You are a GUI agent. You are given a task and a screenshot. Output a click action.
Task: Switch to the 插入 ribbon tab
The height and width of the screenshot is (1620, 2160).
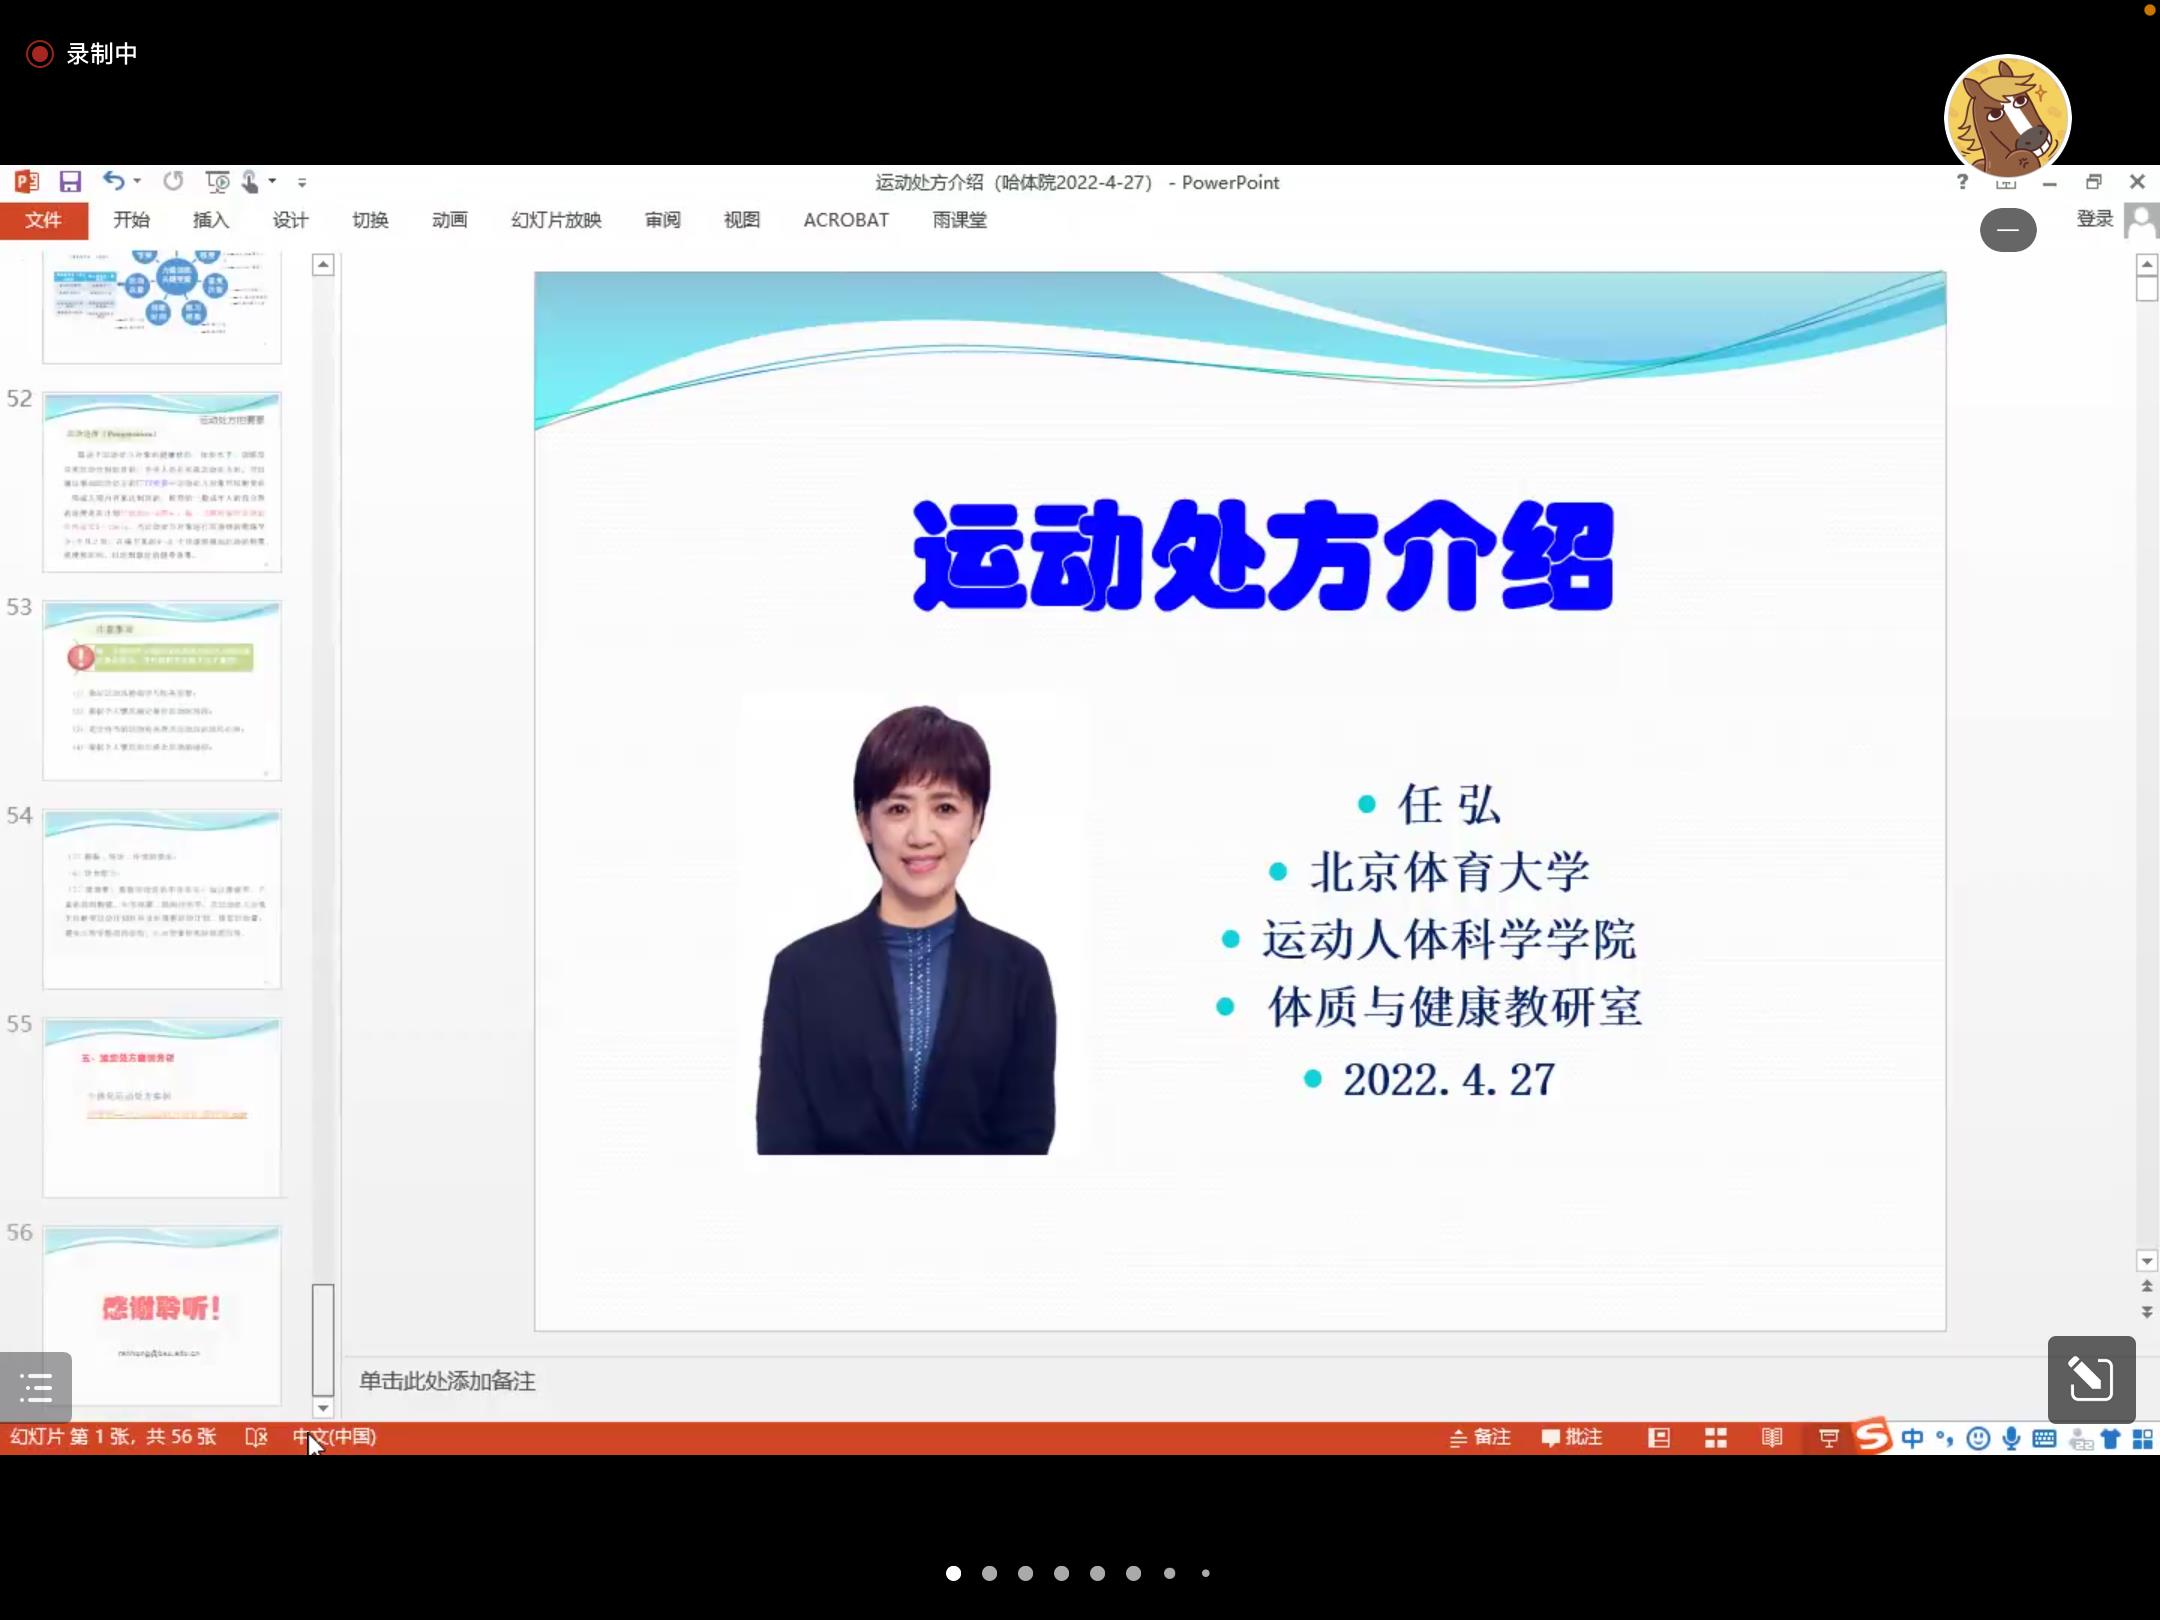point(211,220)
